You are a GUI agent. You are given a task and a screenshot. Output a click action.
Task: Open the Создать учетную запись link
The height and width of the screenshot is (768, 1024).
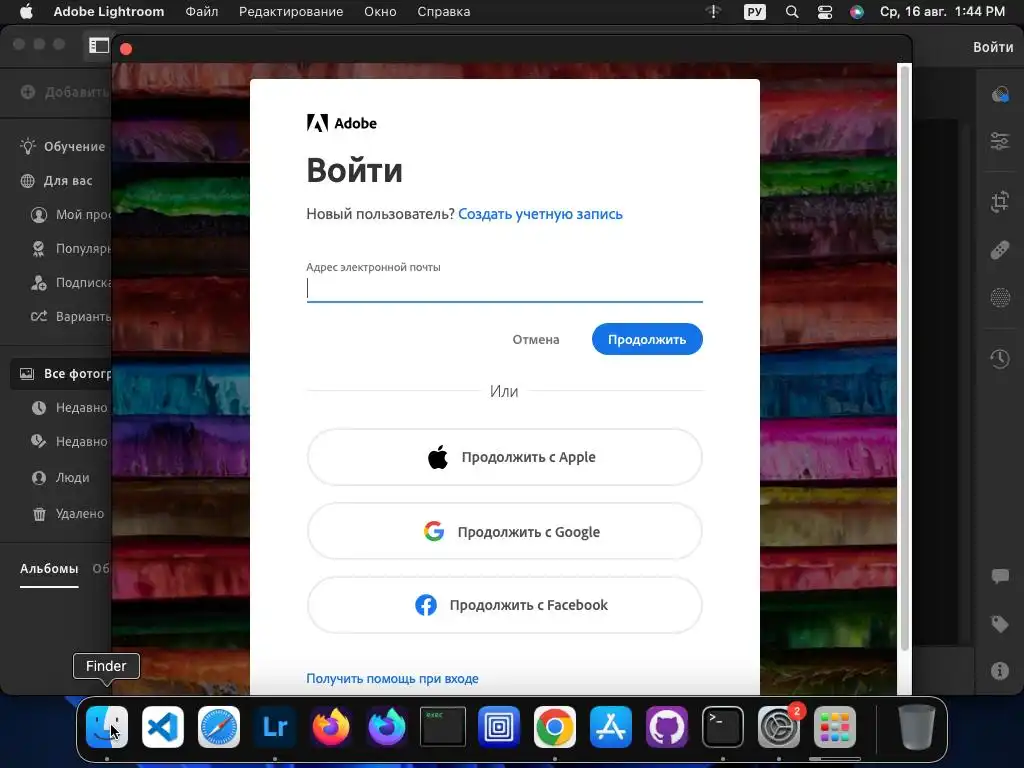tap(540, 214)
